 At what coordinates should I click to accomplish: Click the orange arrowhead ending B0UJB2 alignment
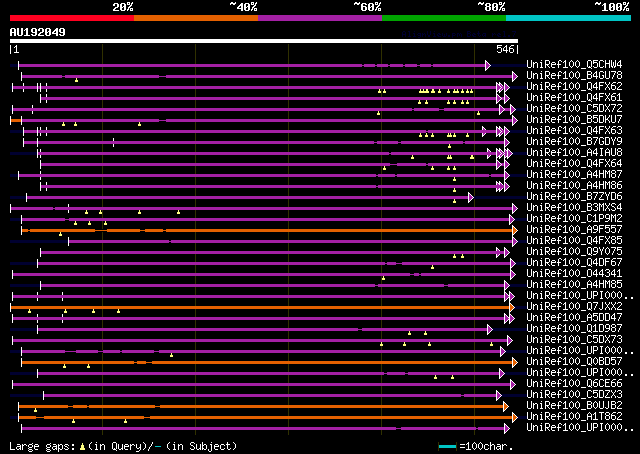coord(506,407)
